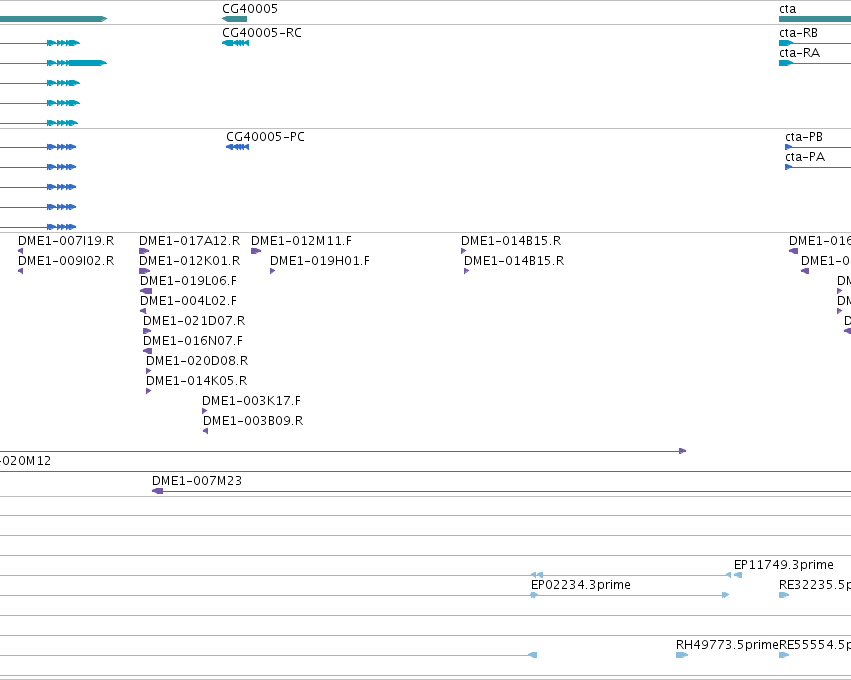Select the DME1-020D08.R label
Screen dimensions: 851x680
[197, 361]
